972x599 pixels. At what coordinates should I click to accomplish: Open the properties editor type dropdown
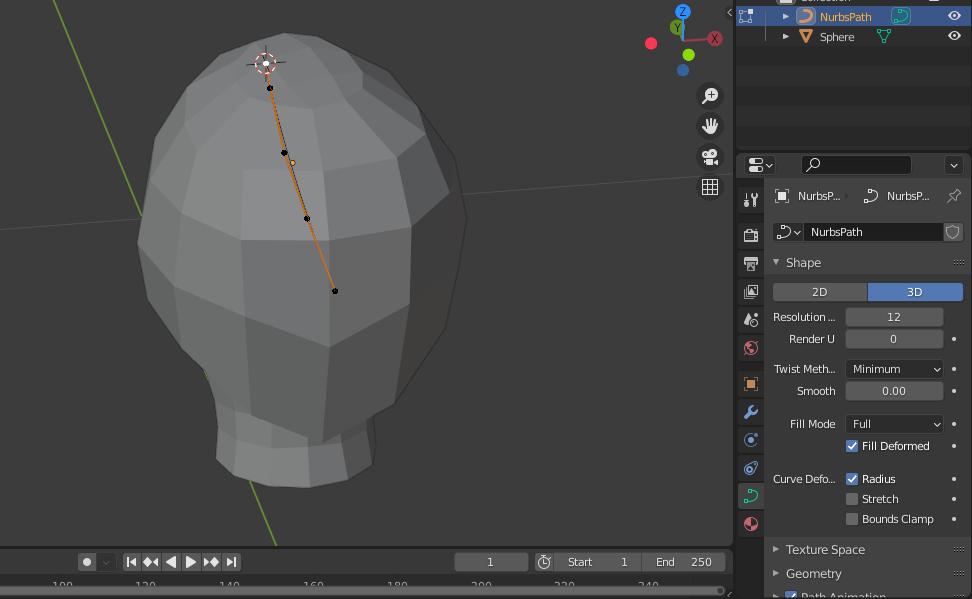pyautogui.click(x=759, y=166)
